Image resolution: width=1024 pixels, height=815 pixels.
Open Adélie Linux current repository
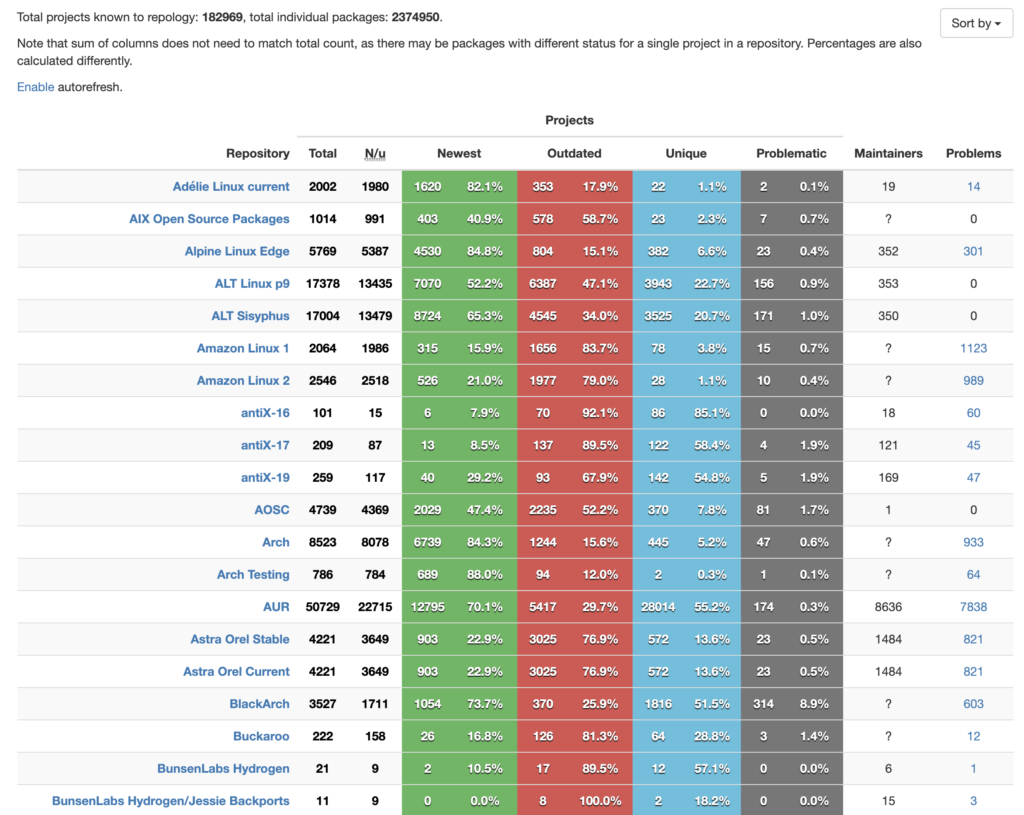(231, 186)
